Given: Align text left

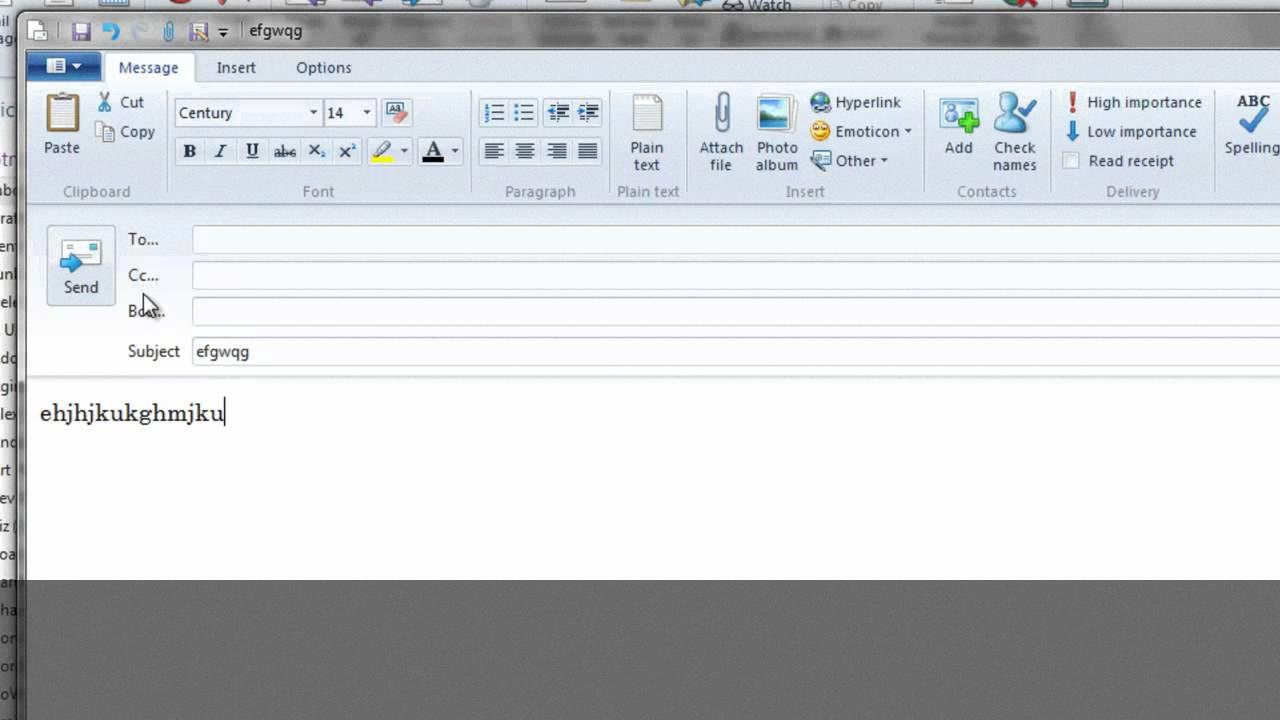Looking at the screenshot, I should click(x=494, y=151).
